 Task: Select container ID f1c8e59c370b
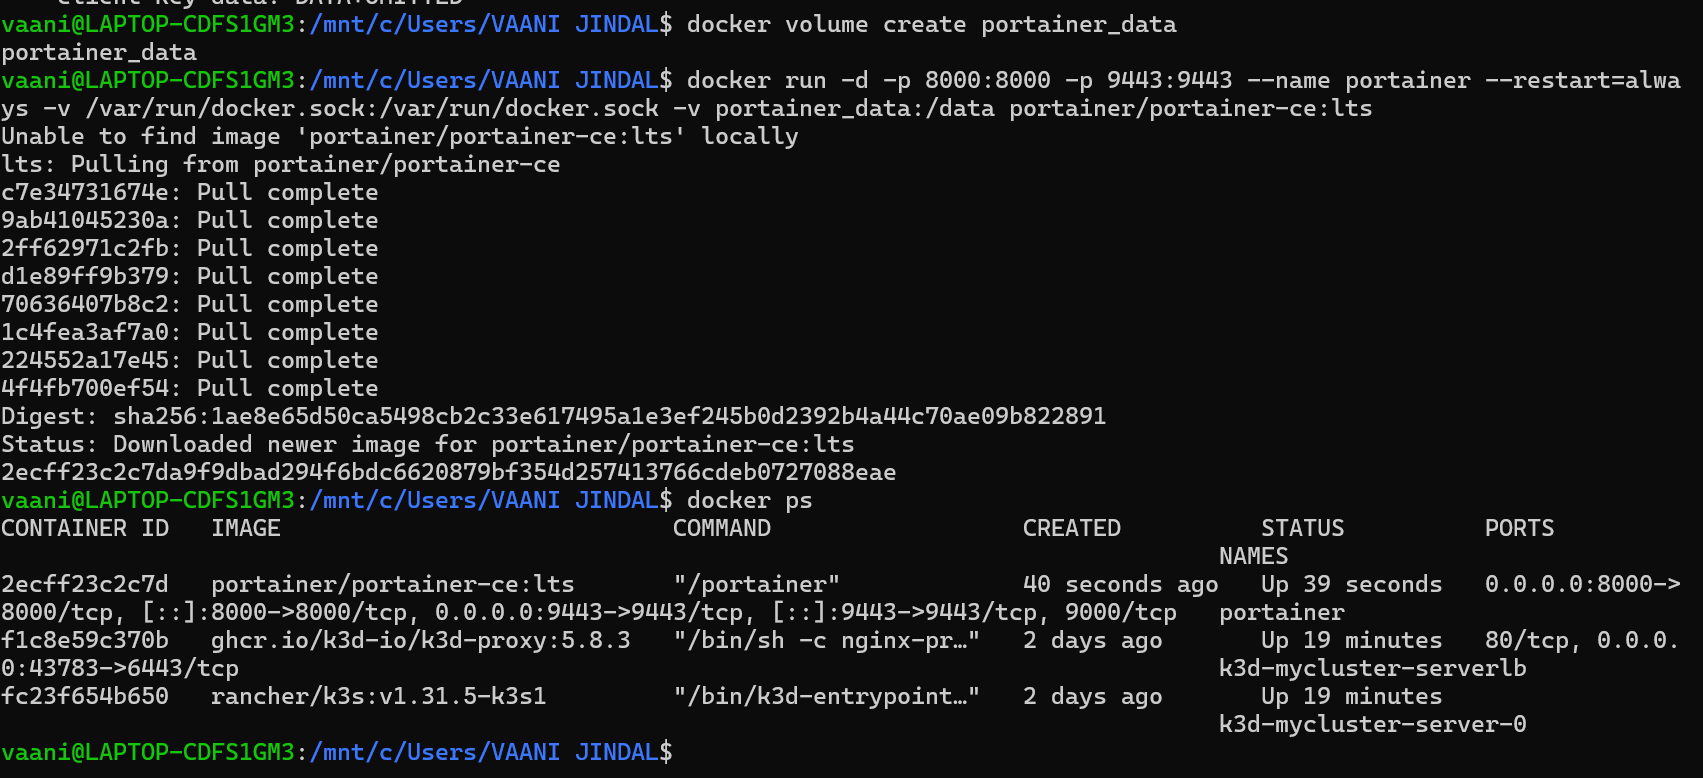pyautogui.click(x=85, y=640)
